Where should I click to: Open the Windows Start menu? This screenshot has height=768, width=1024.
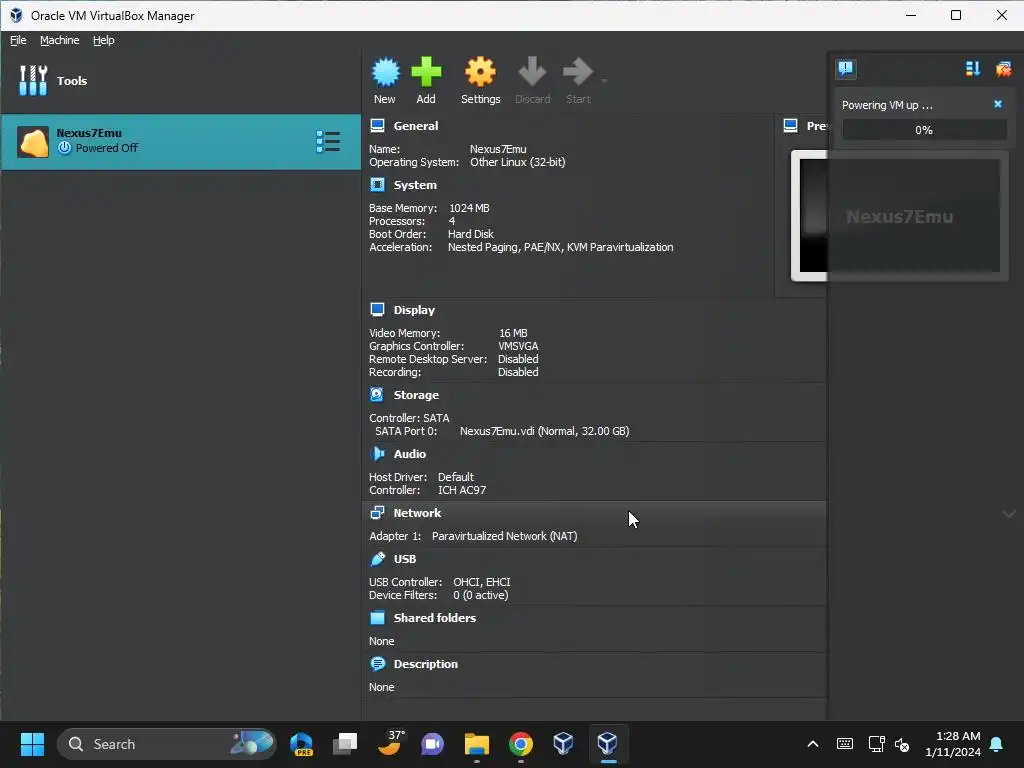[x=32, y=744]
